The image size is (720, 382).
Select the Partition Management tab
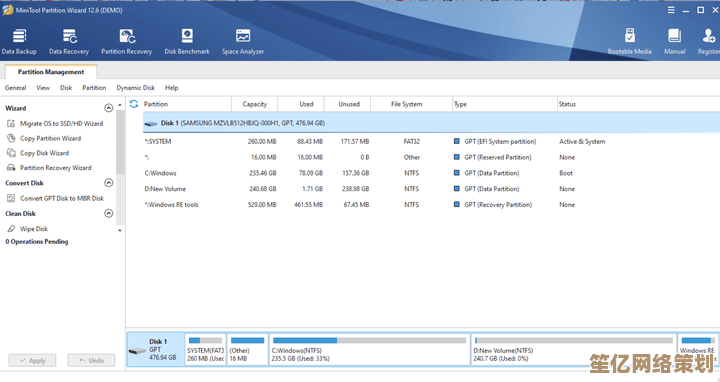click(51, 72)
